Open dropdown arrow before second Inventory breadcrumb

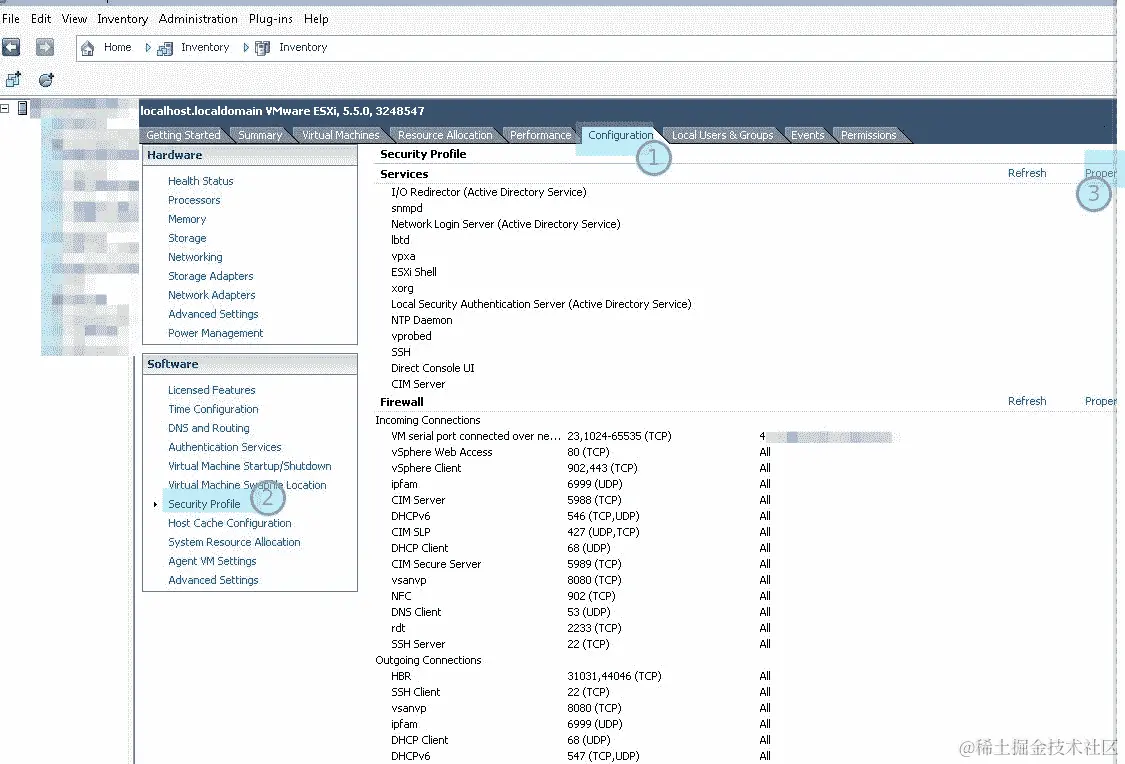click(x=246, y=47)
